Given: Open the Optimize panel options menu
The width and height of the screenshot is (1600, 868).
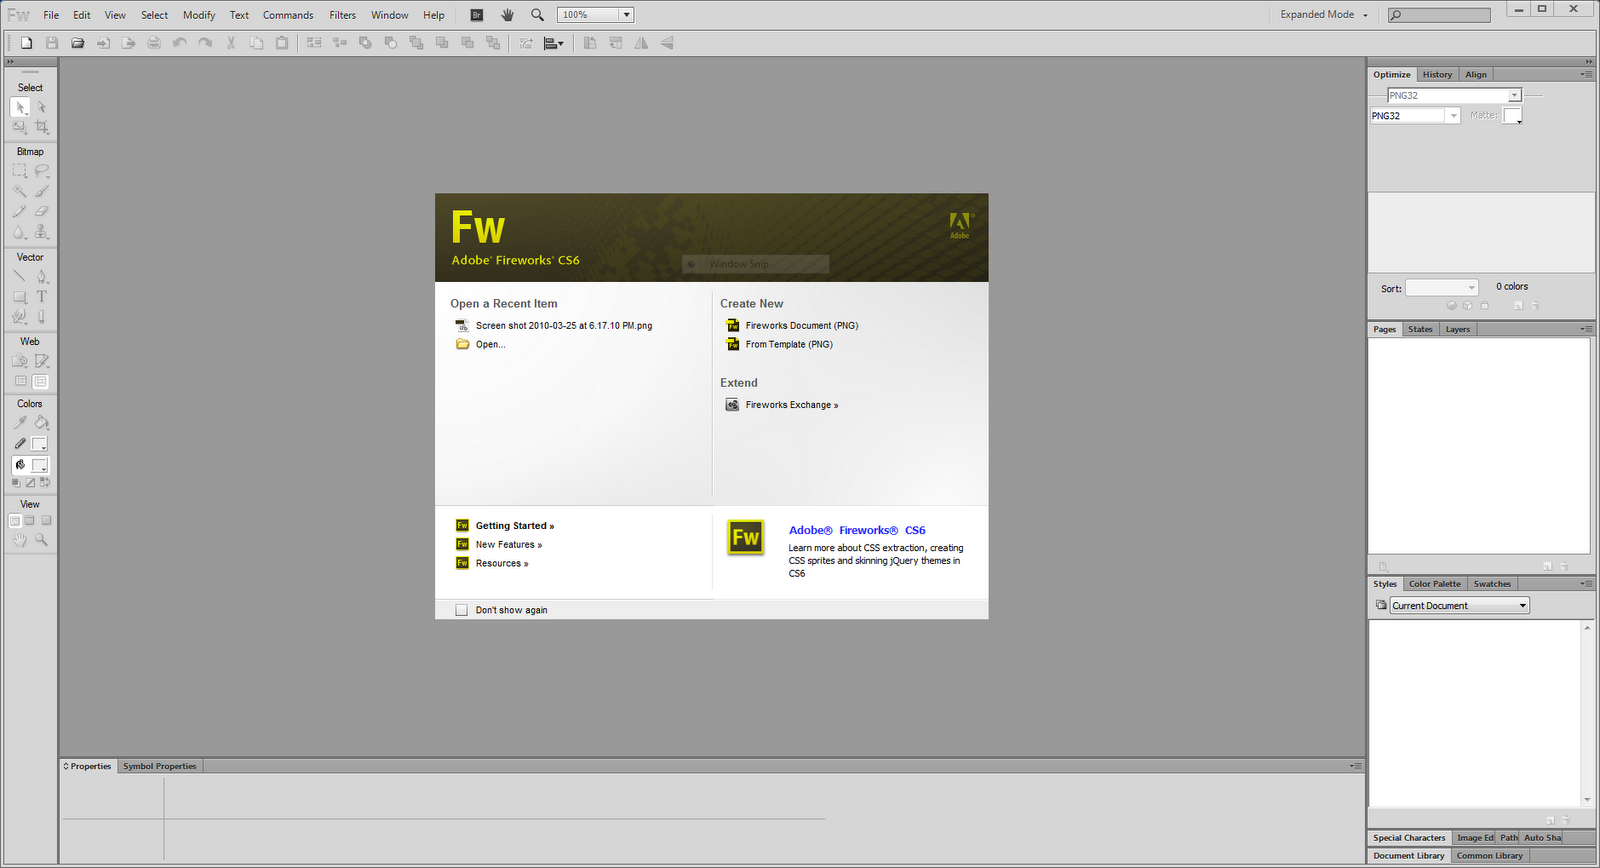Looking at the screenshot, I should pos(1586,75).
